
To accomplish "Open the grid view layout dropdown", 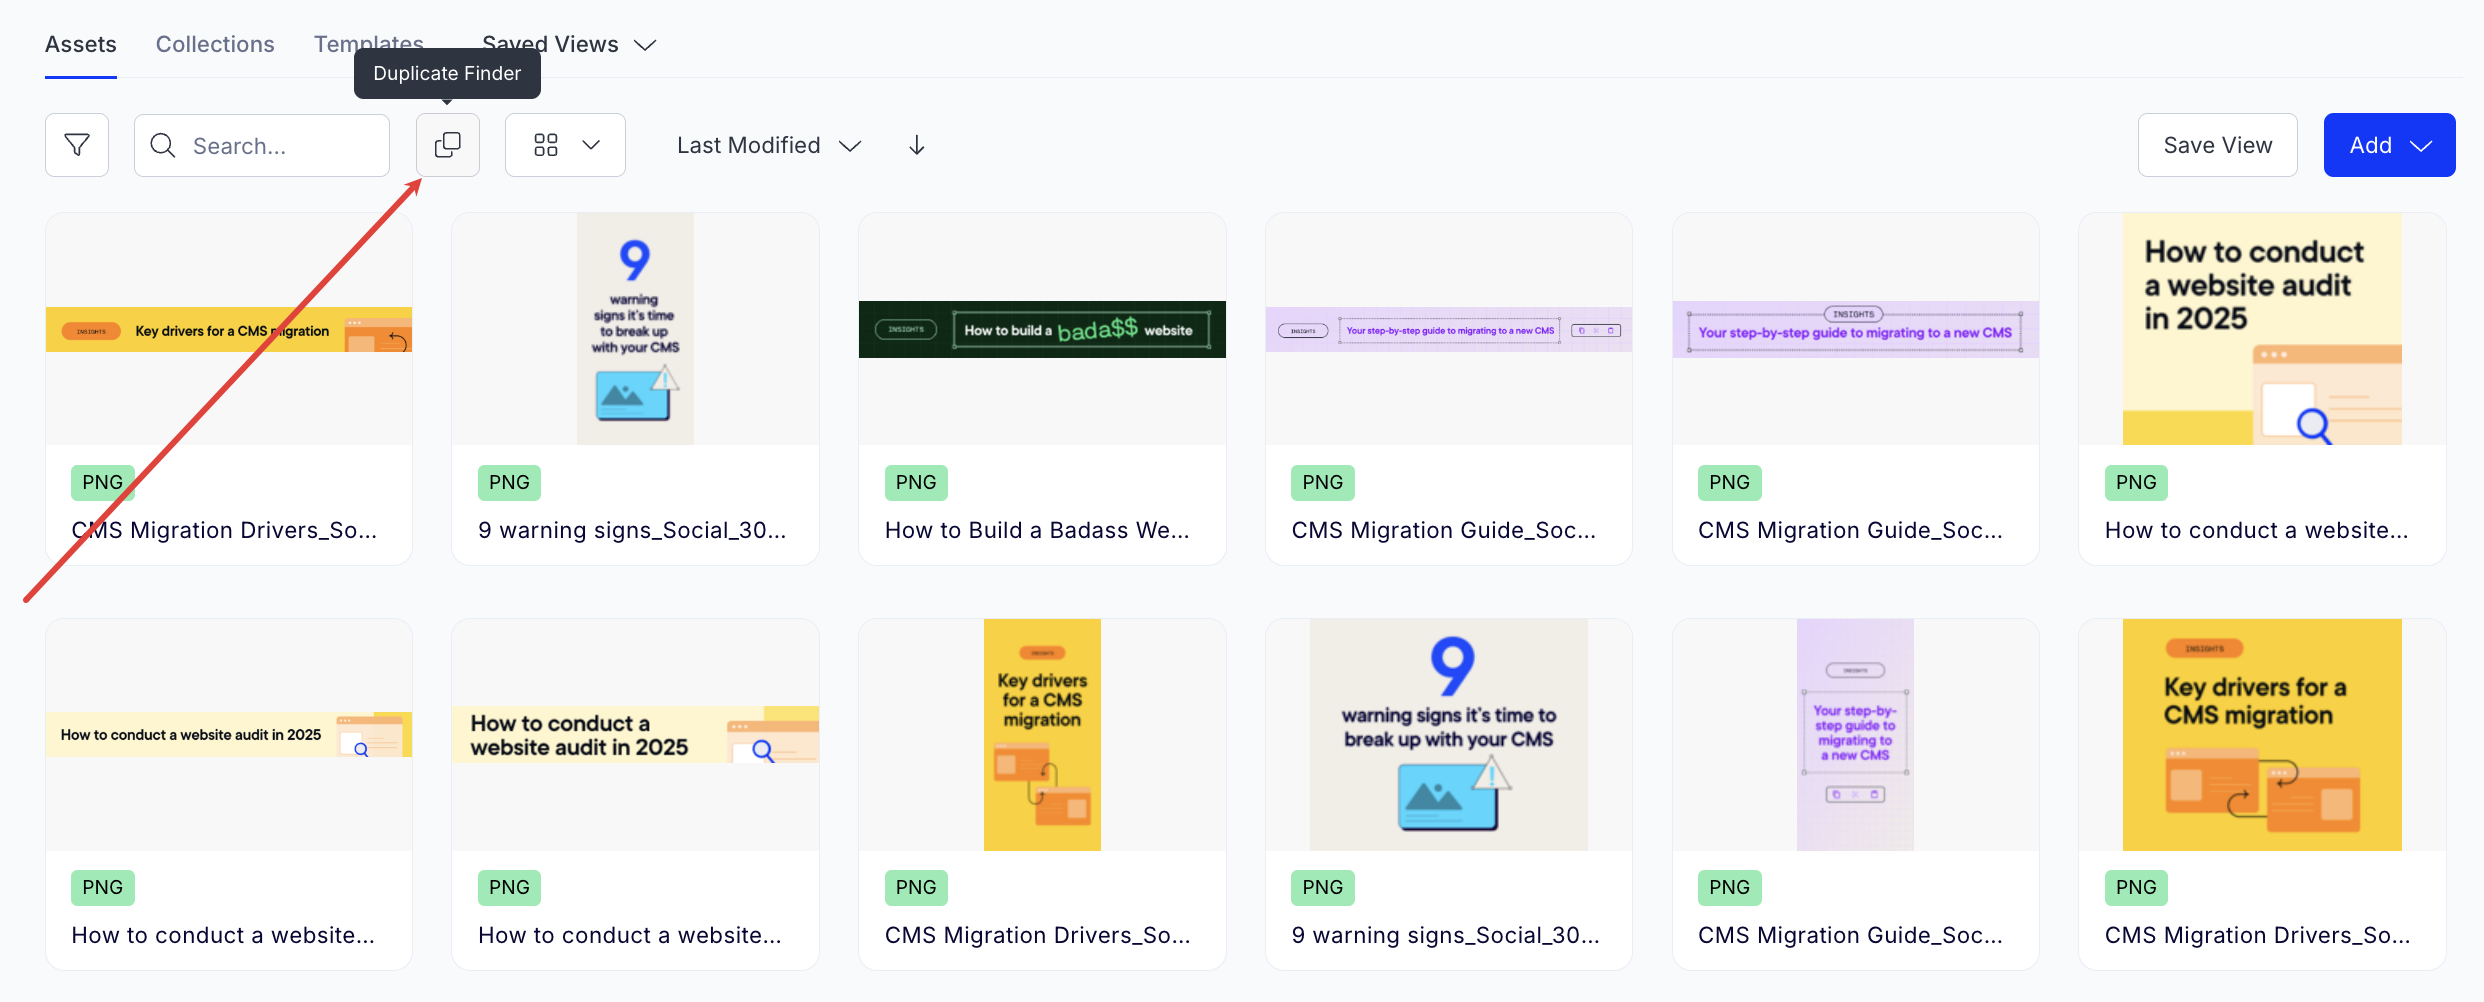I will 565,145.
